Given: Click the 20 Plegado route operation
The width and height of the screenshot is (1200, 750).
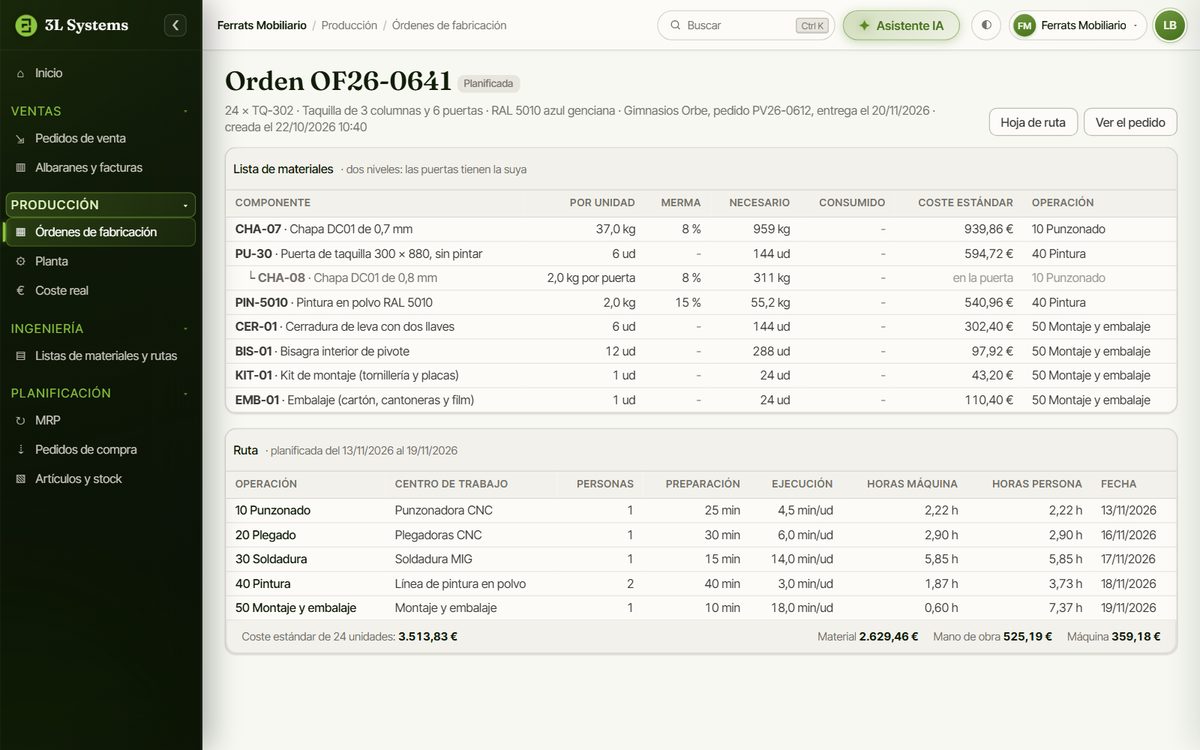Looking at the screenshot, I should 265,535.
